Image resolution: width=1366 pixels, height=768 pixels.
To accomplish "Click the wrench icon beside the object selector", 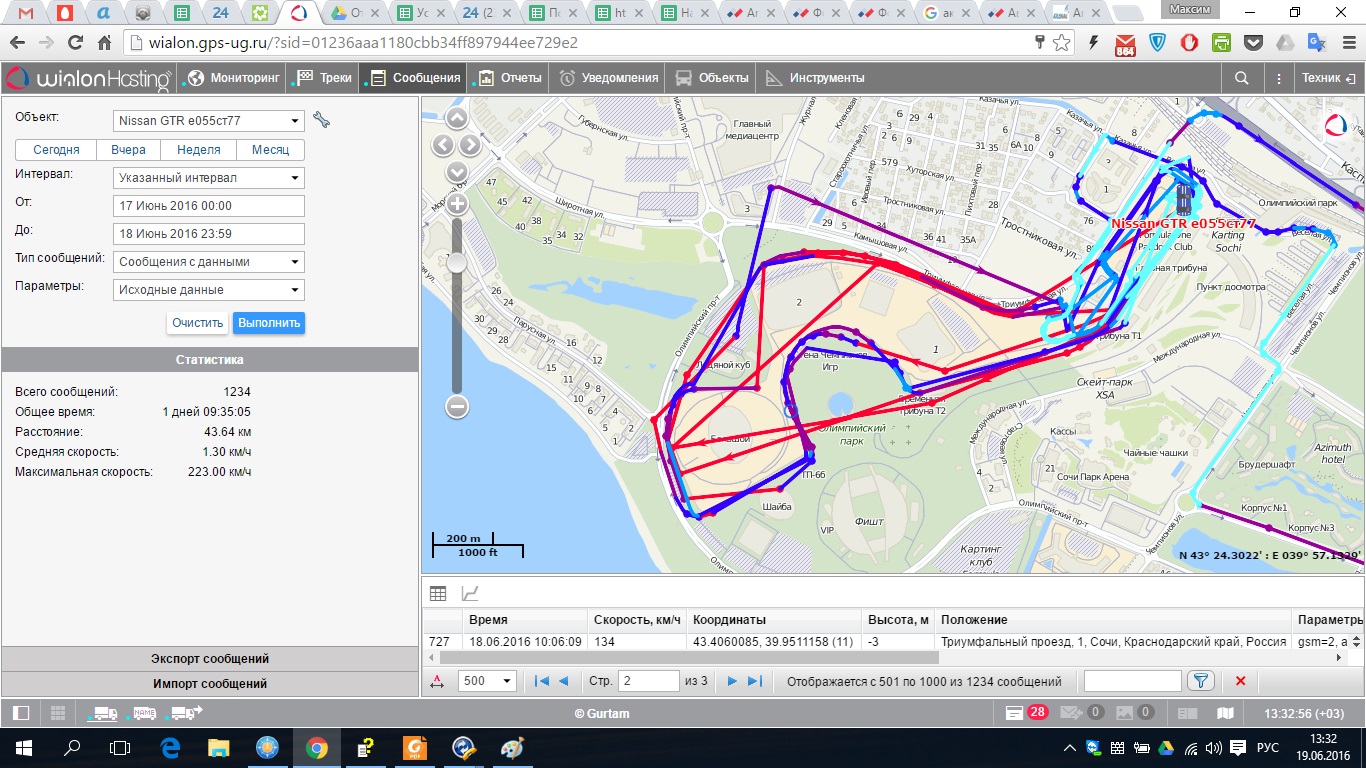I will click(x=321, y=120).
